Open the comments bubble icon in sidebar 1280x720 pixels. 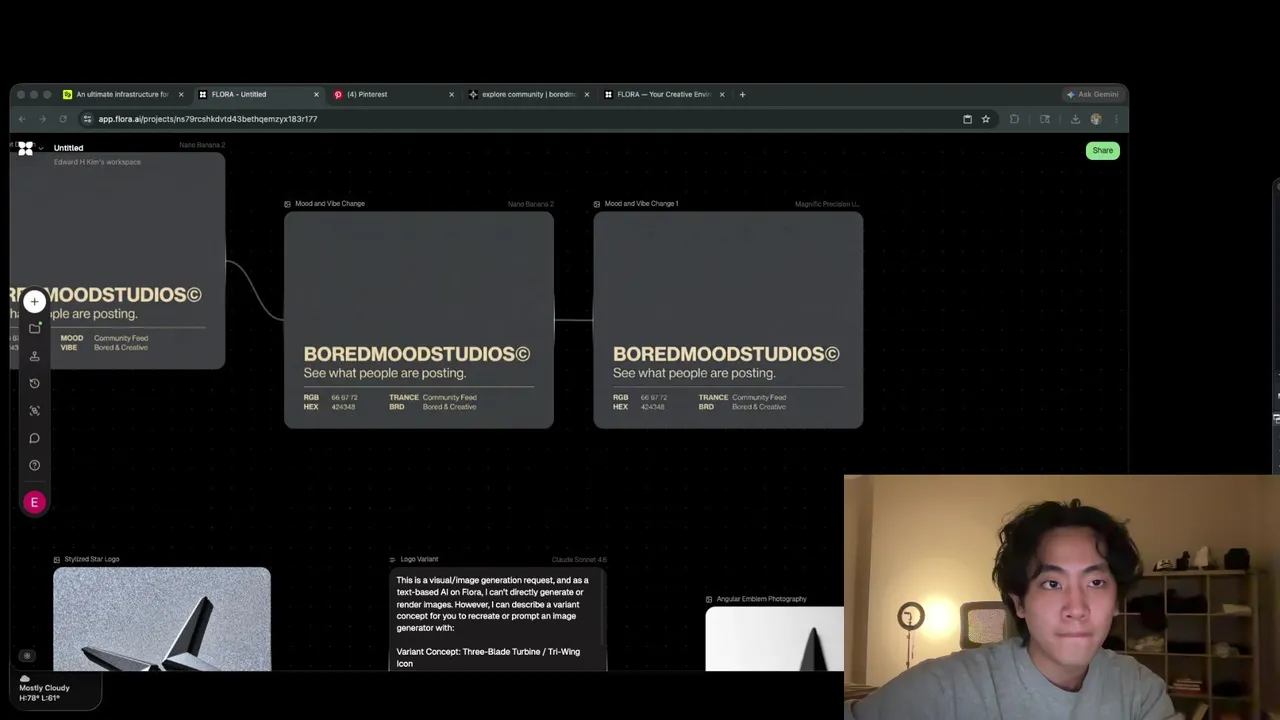point(34,438)
